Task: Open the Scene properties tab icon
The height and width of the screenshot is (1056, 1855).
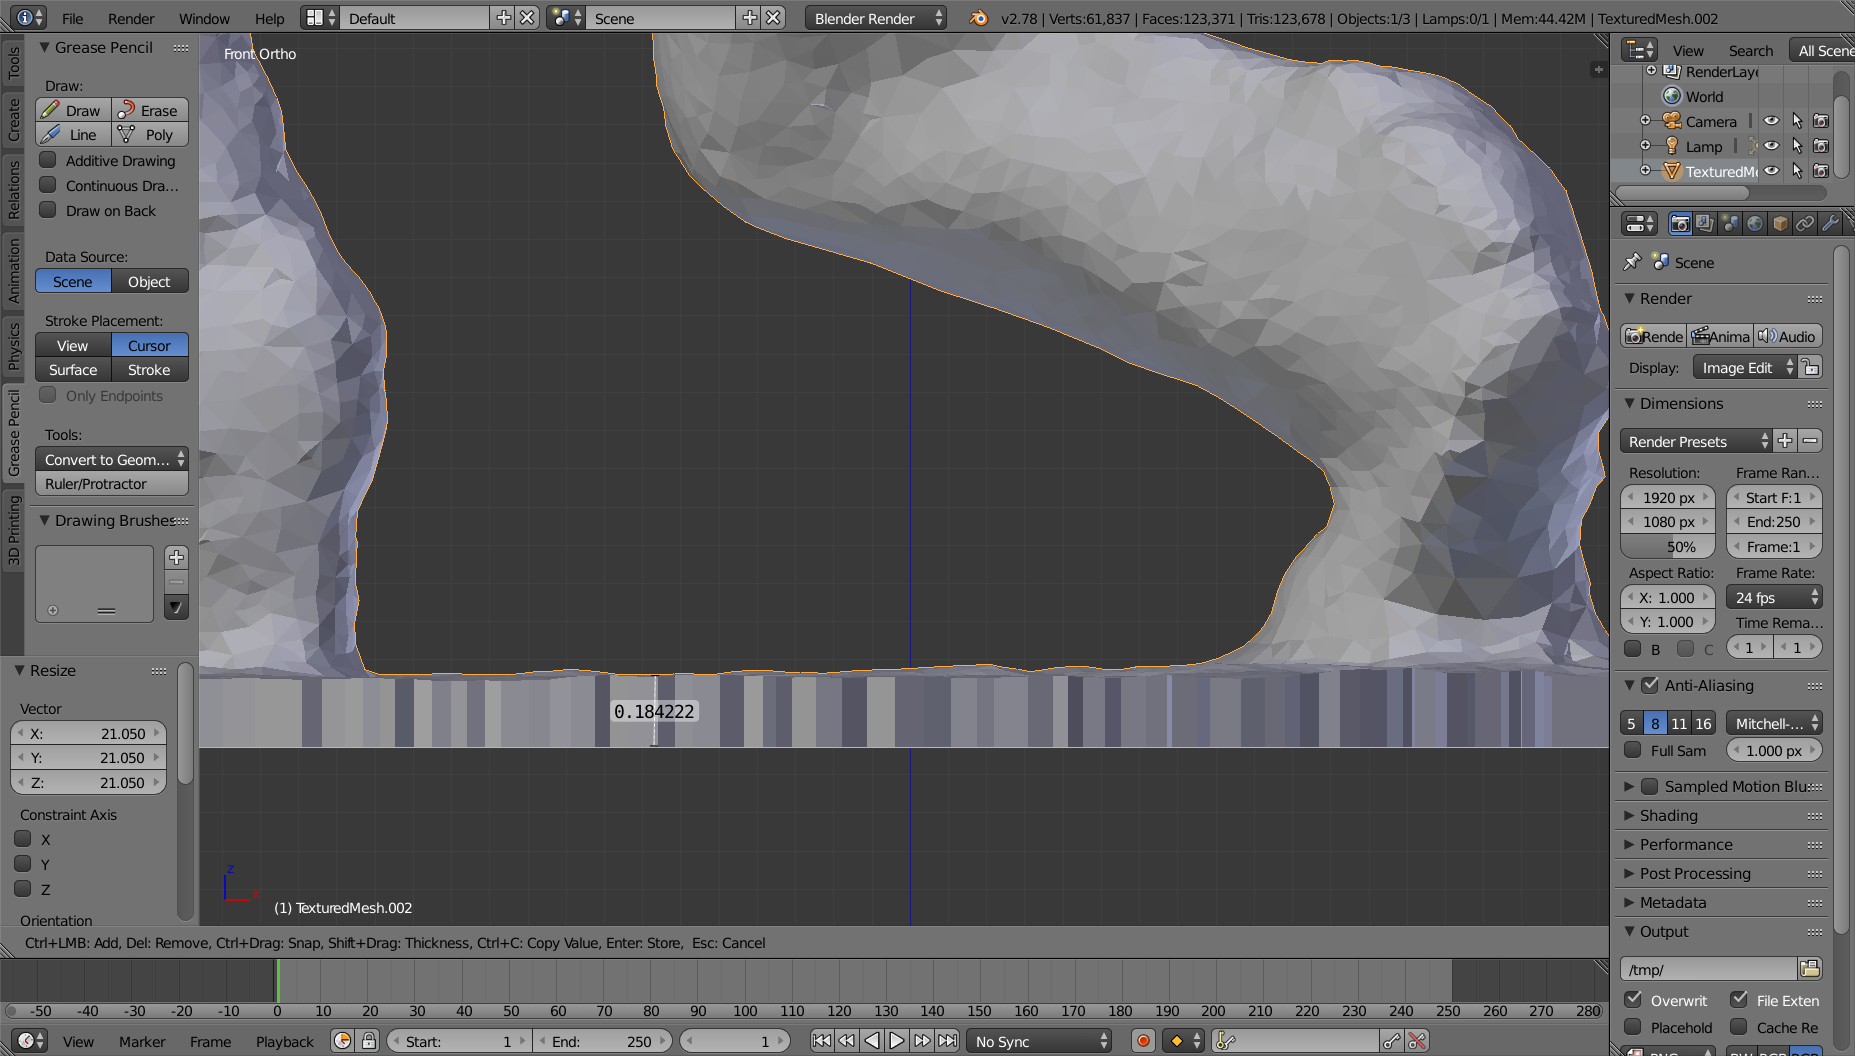Action: pos(1730,224)
